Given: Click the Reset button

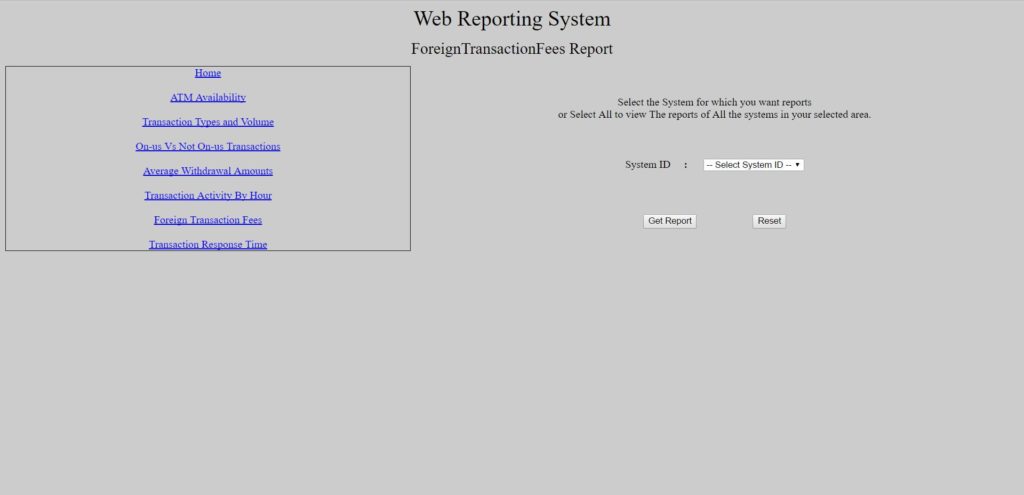Looking at the screenshot, I should tap(769, 221).
